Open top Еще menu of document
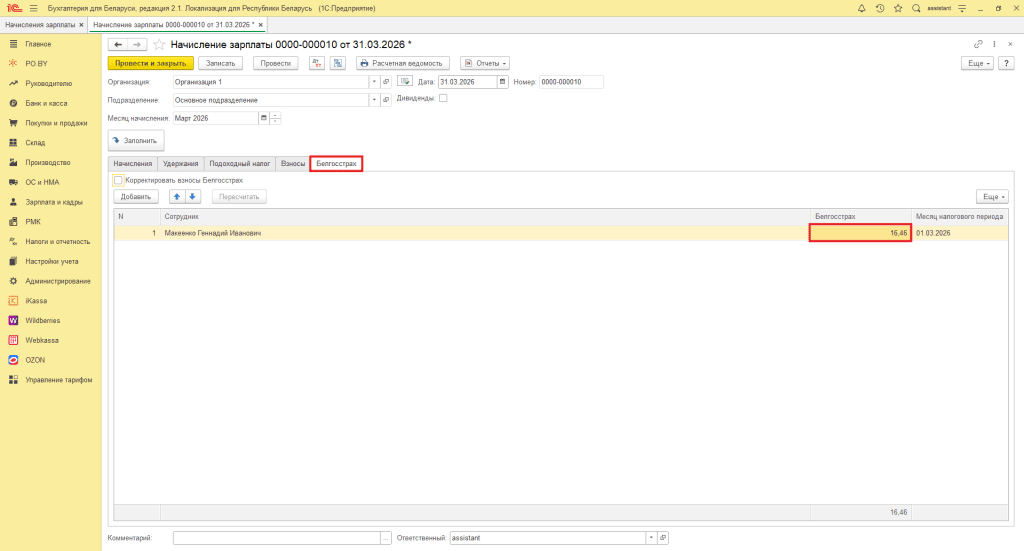Viewport: 1024px width, 551px height. [x=978, y=63]
